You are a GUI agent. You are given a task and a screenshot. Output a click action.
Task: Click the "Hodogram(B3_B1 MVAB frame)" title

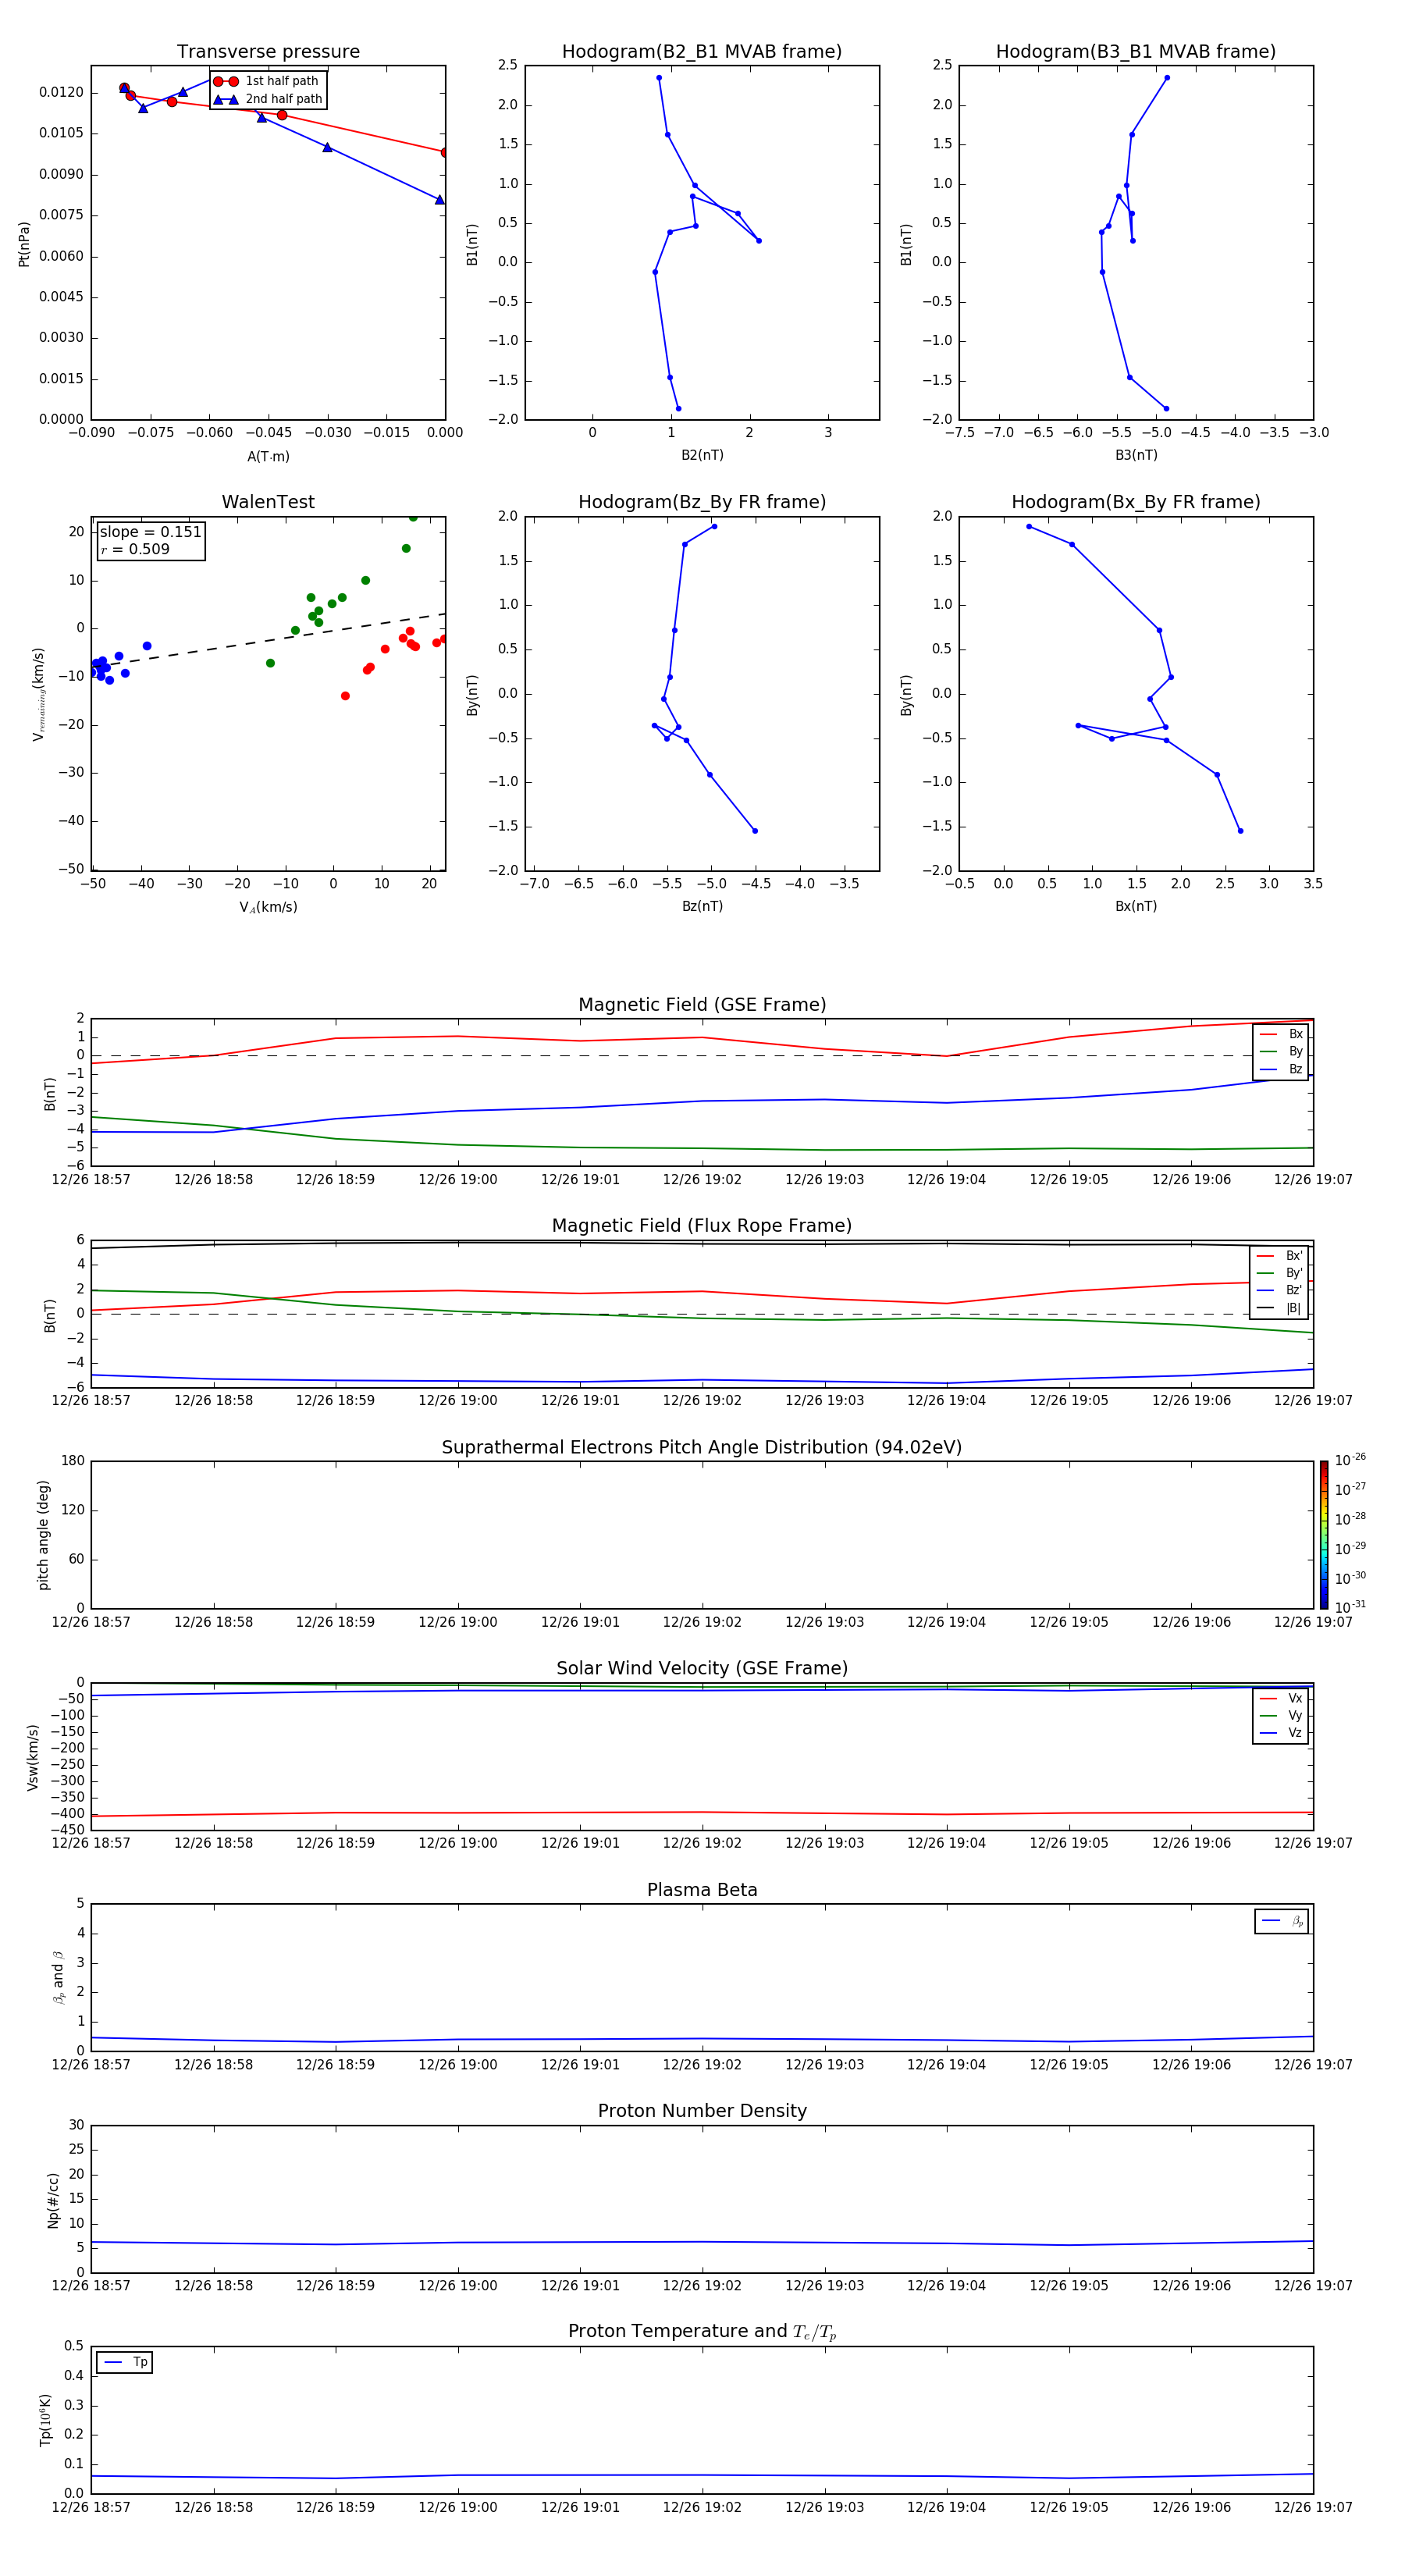1136,52
